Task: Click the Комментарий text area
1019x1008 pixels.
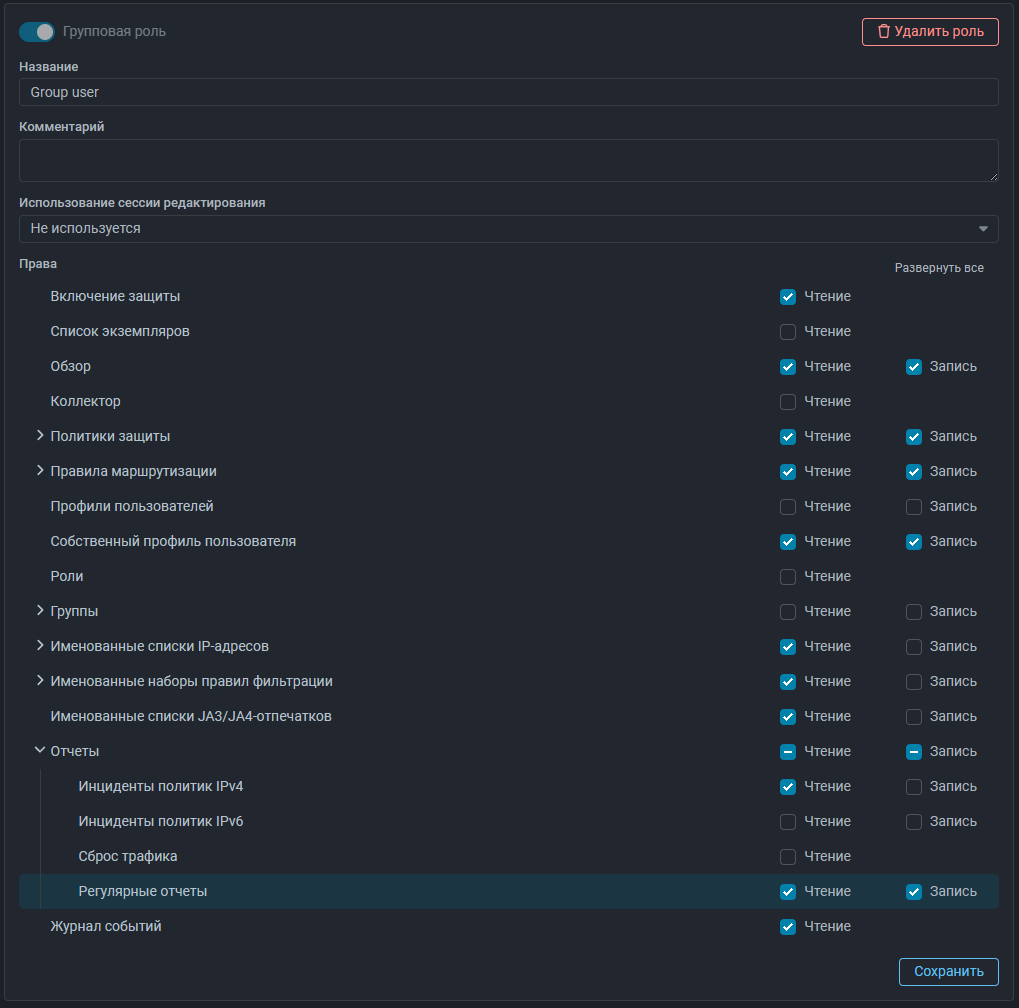Action: tap(508, 160)
